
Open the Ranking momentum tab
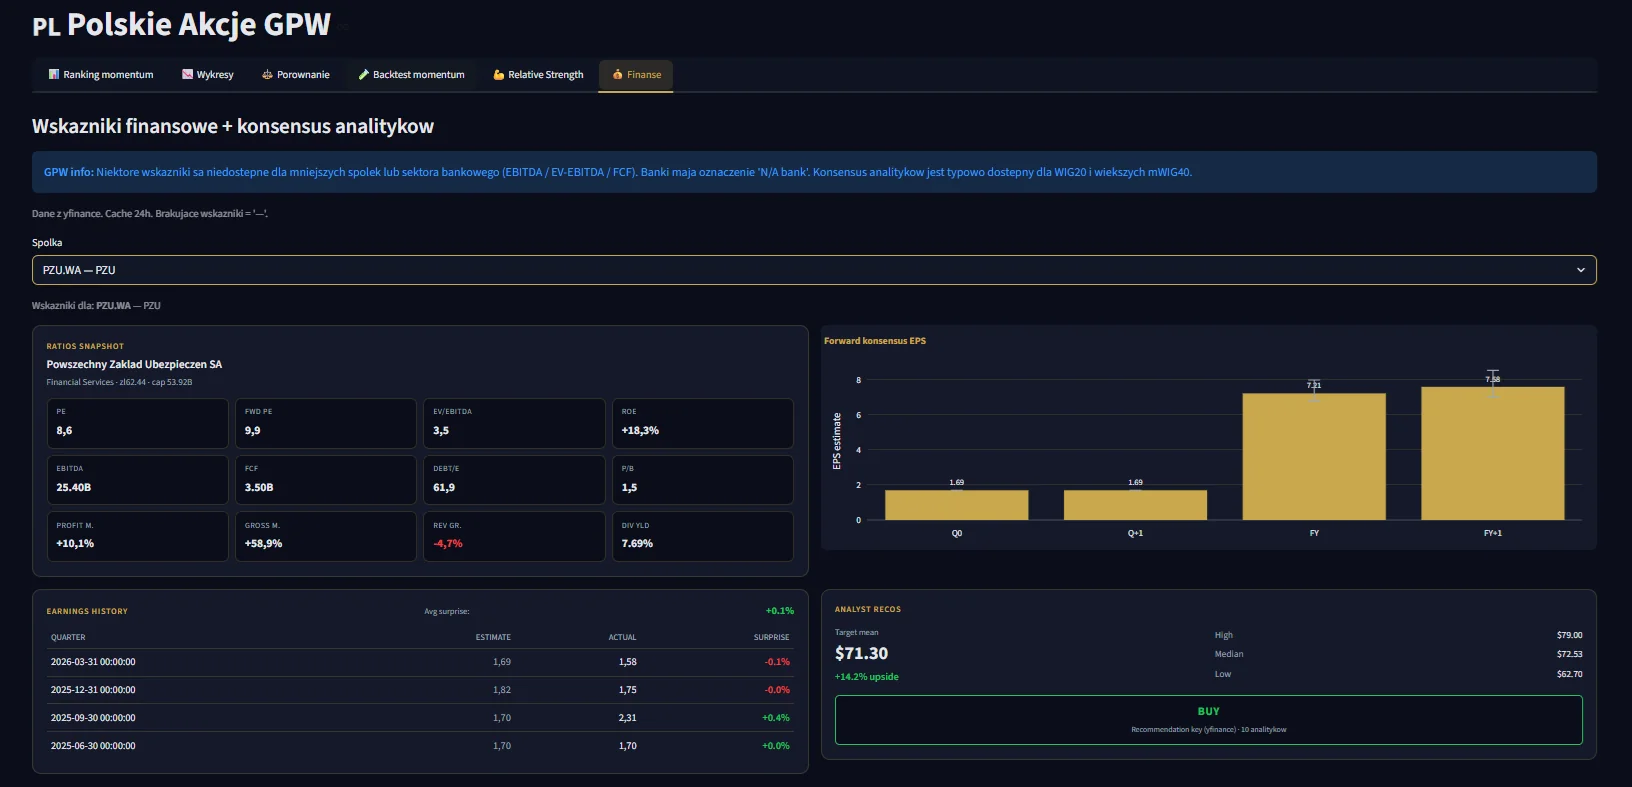pos(101,75)
